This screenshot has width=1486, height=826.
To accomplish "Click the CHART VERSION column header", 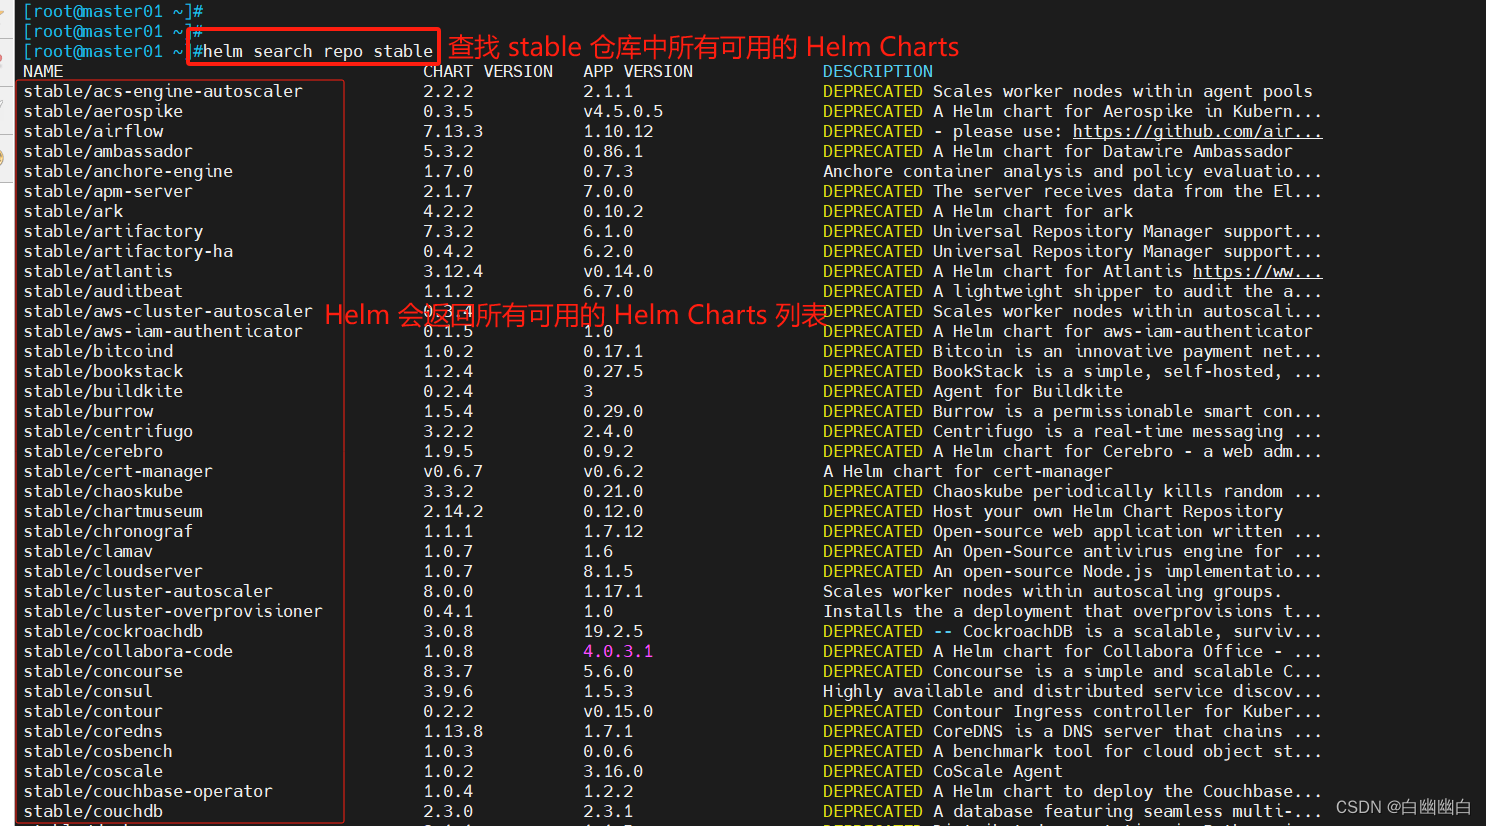I will tap(488, 71).
